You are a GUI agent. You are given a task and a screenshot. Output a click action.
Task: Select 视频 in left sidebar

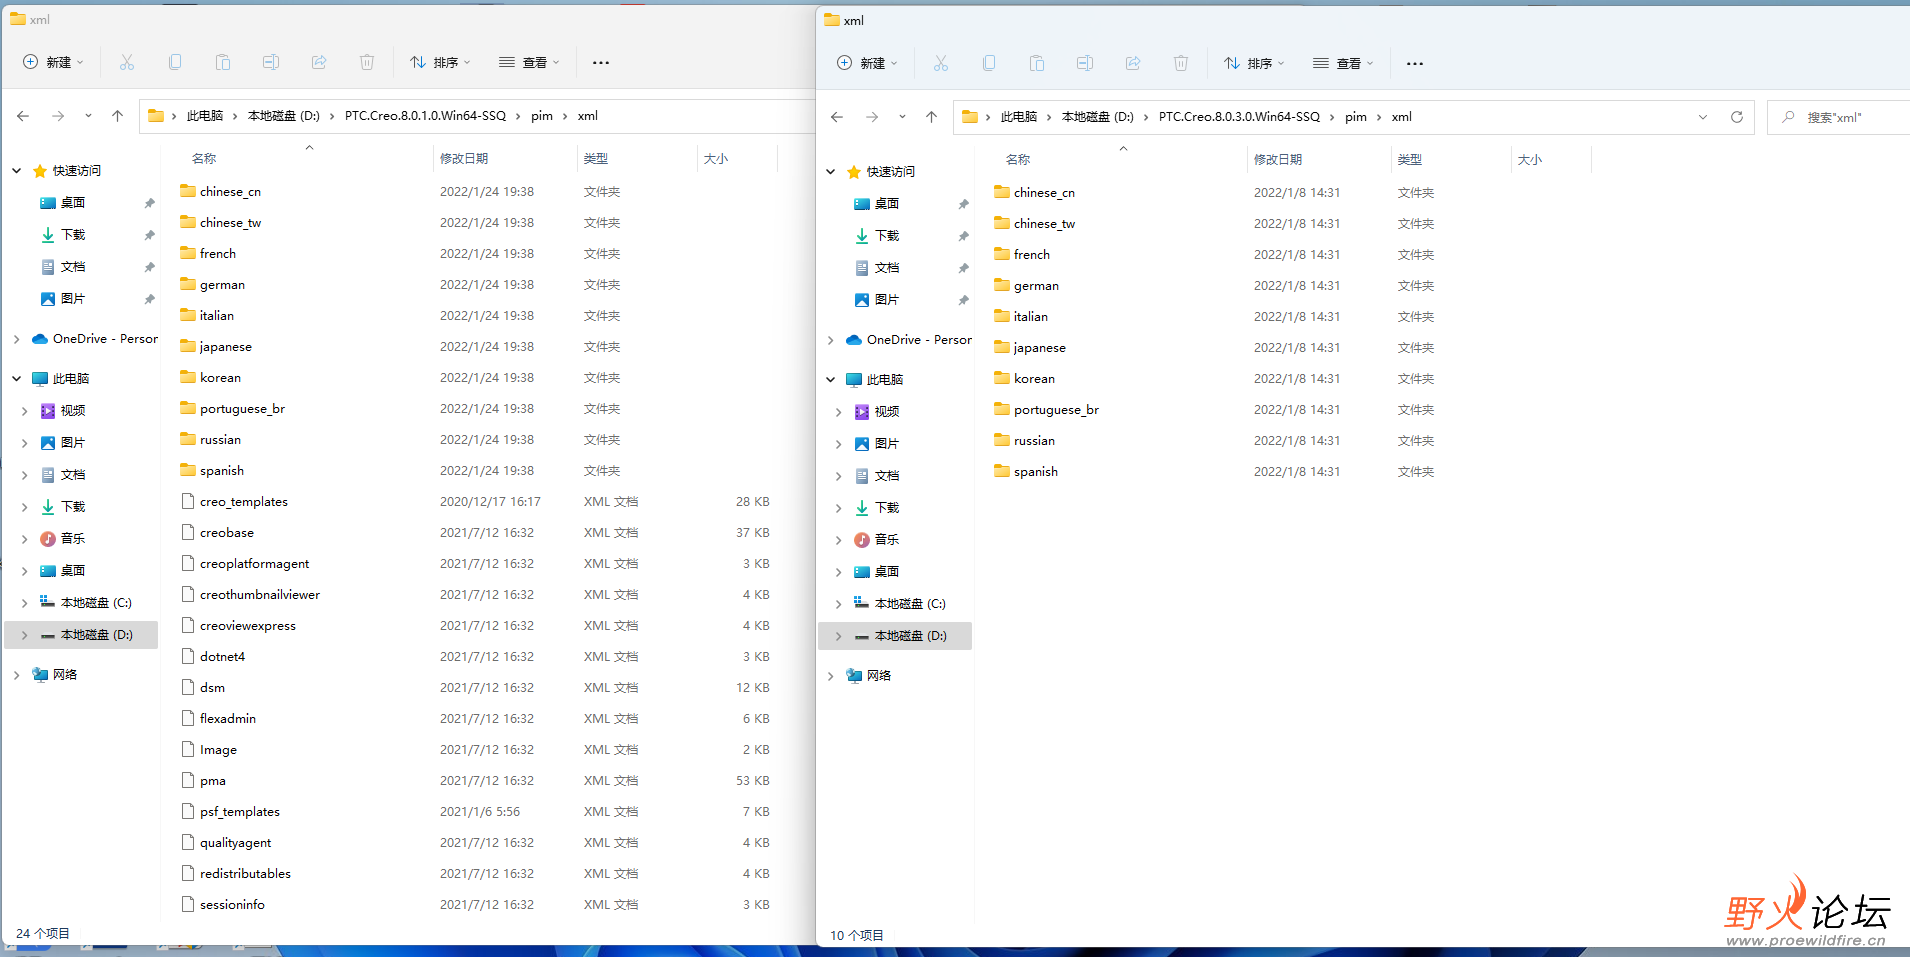[73, 411]
